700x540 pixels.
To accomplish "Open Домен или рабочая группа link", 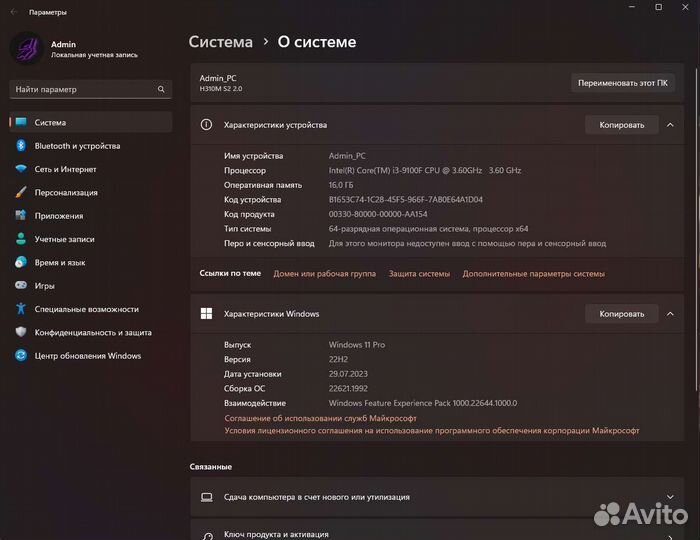I will pos(325,274).
